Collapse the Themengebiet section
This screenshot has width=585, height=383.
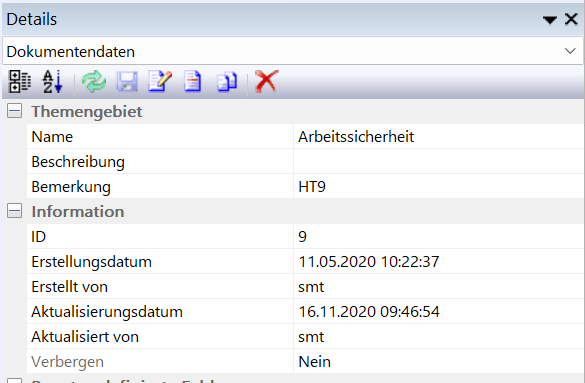coord(14,111)
